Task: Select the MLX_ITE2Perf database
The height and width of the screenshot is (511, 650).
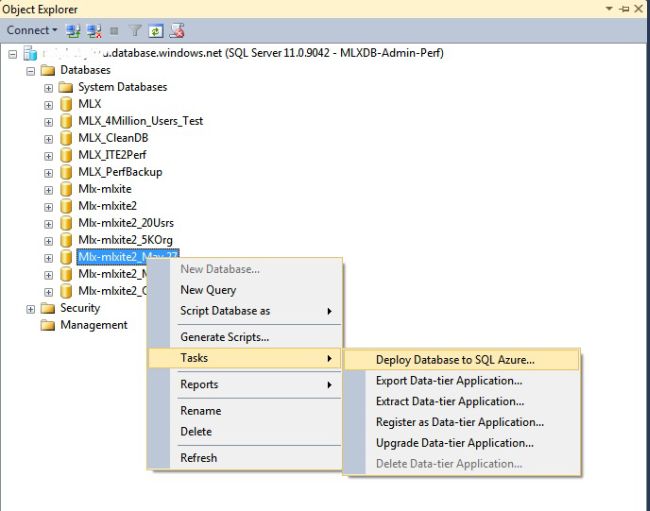Action: pos(112,155)
